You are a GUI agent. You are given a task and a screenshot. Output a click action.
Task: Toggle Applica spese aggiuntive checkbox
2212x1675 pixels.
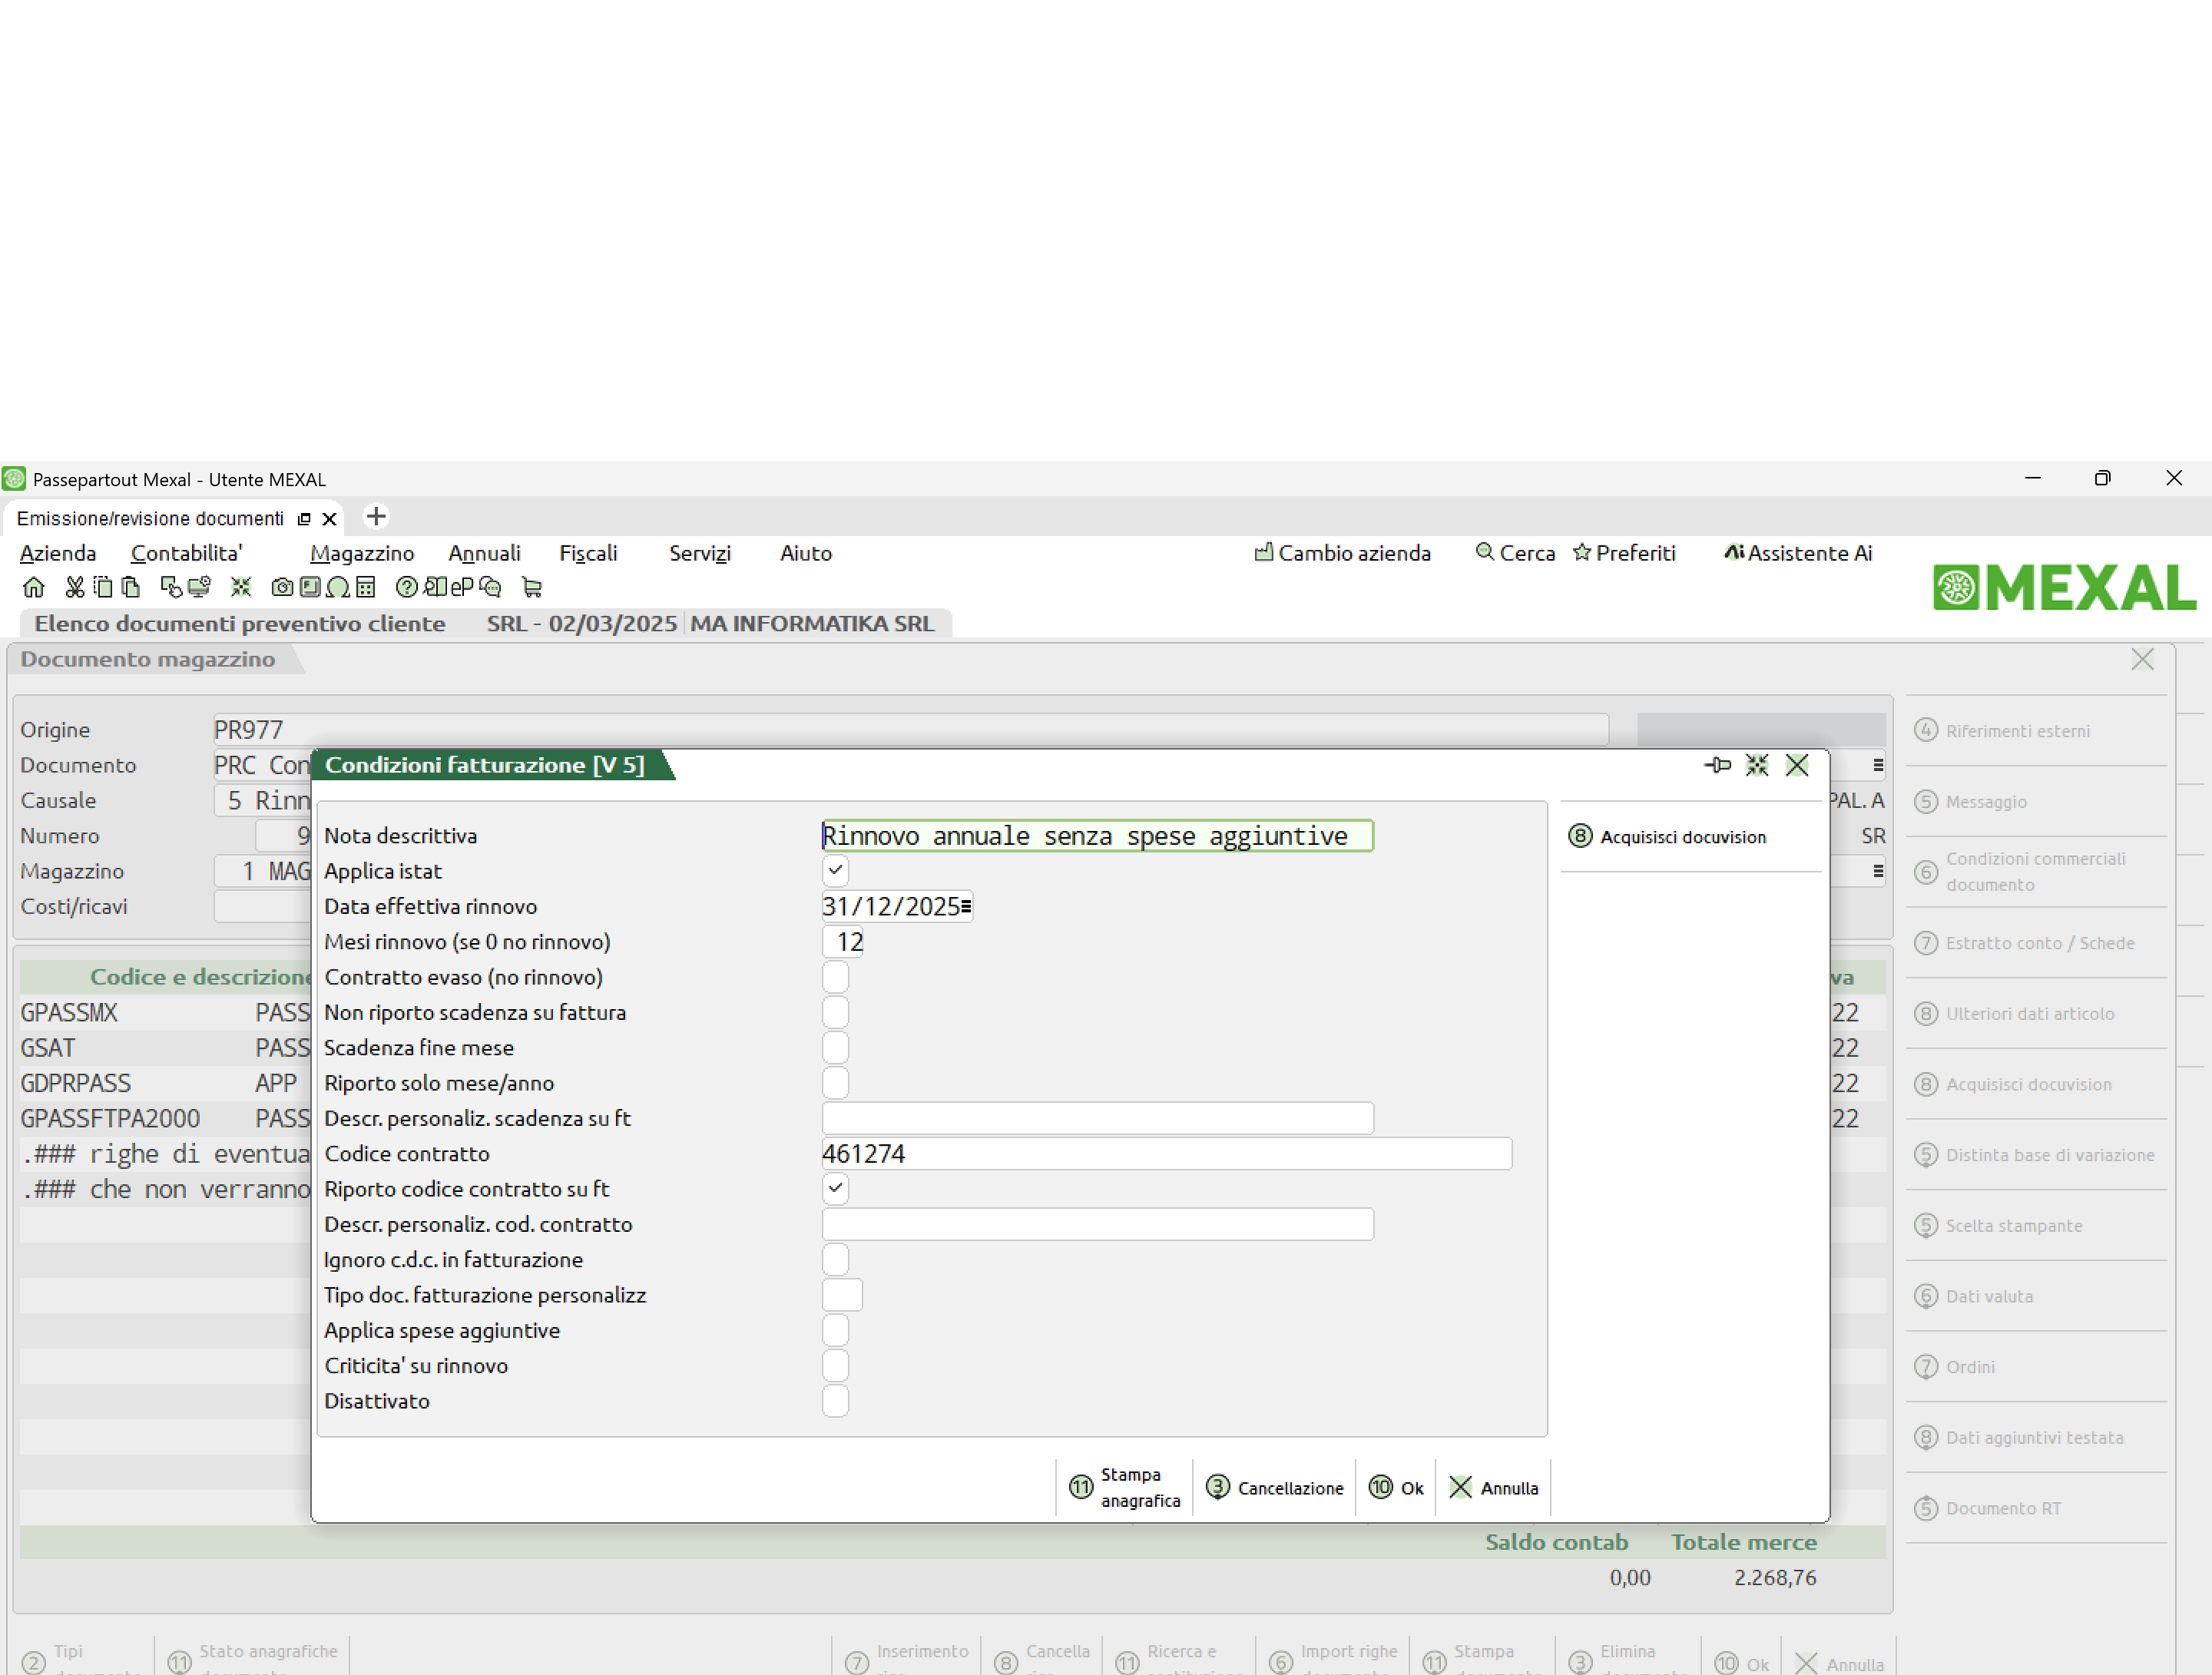click(x=835, y=1330)
